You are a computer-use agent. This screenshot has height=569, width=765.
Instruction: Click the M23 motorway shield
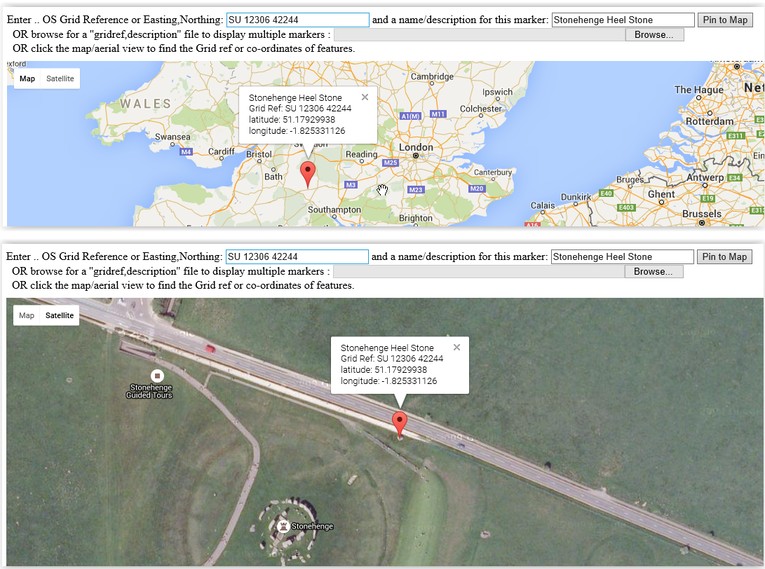[415, 189]
